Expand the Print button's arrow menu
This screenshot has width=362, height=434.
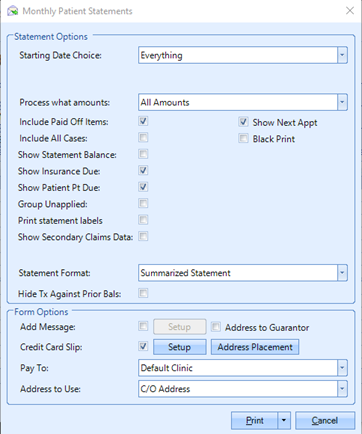284,420
